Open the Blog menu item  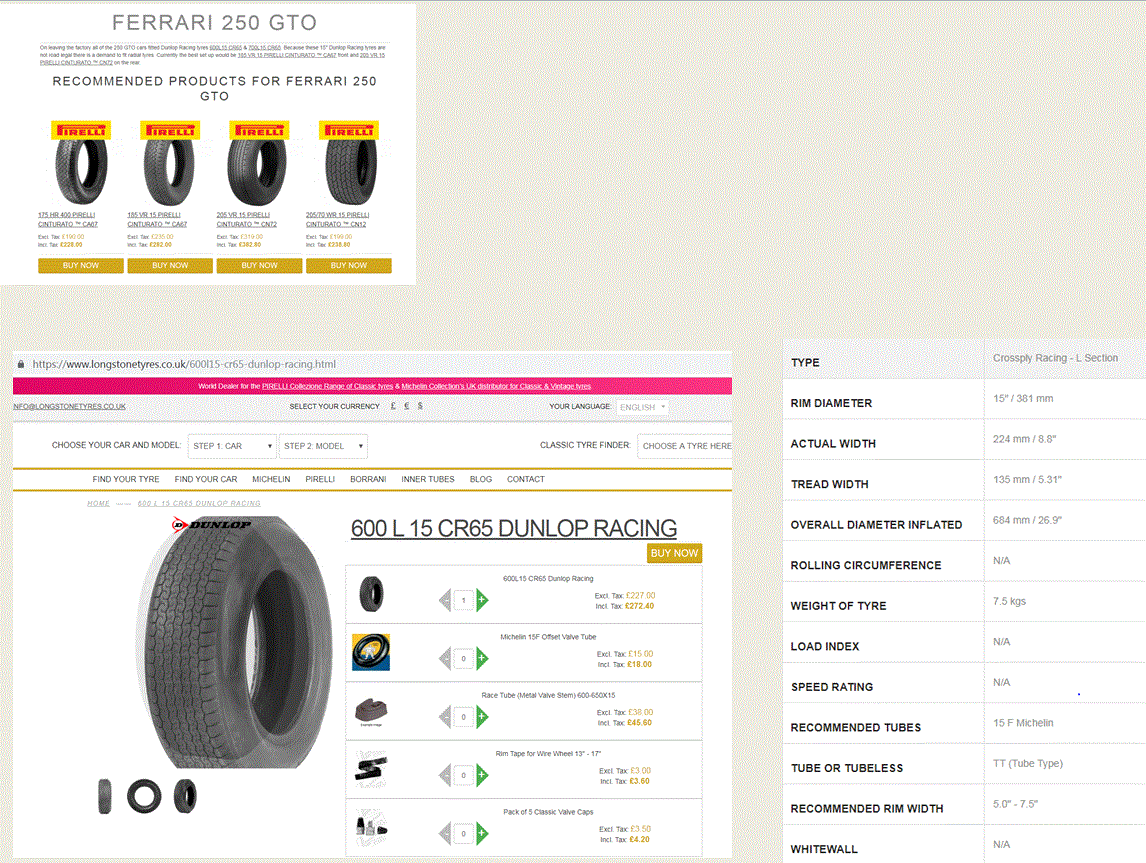tap(481, 479)
